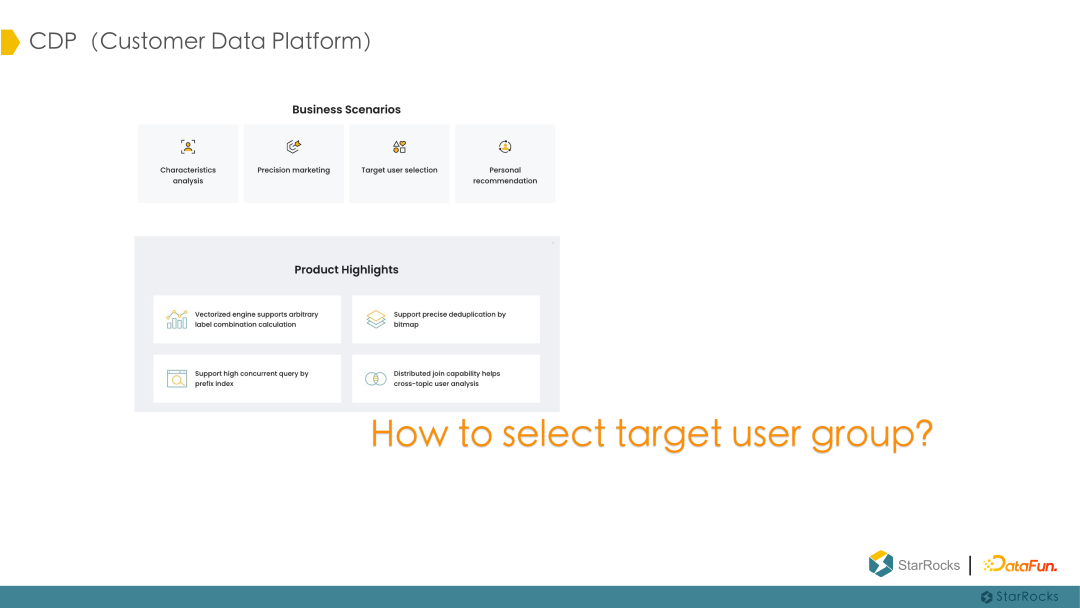Click the Precision marketing icon
This screenshot has height=608, width=1080.
point(293,147)
